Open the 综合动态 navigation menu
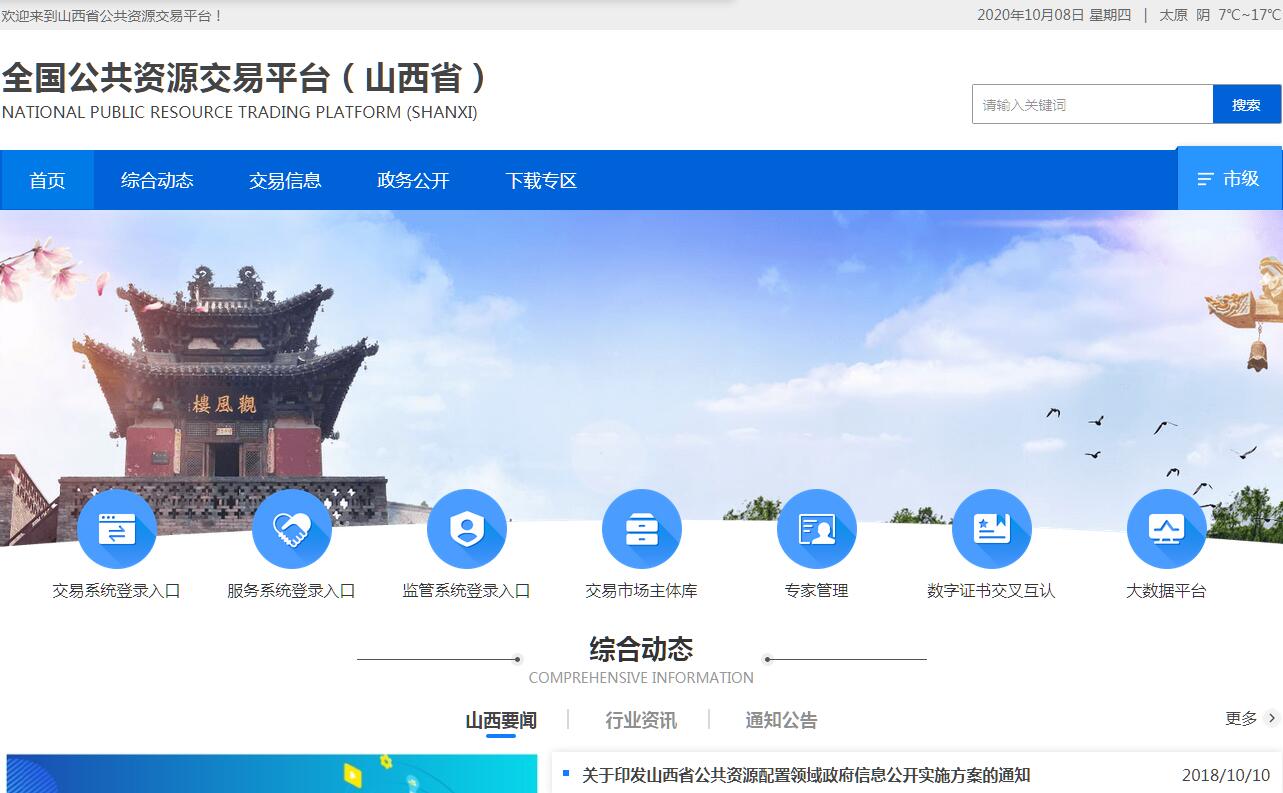Viewport: 1283px width, 793px height. [157, 181]
